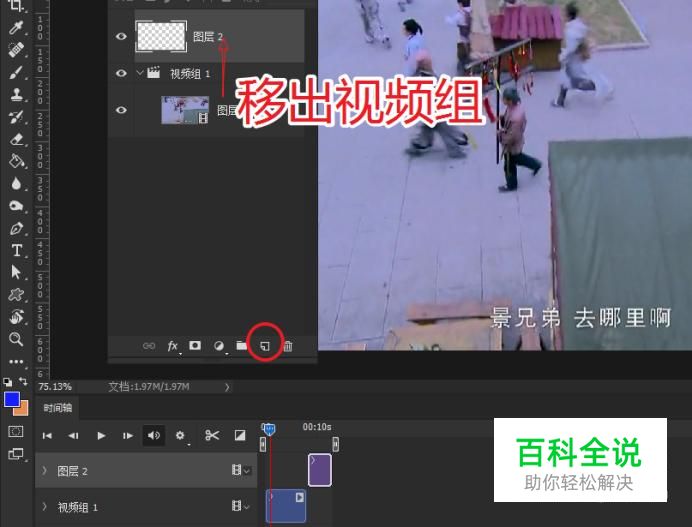Add a layer mask
Image resolution: width=692 pixels, height=527 pixels.
[195, 346]
